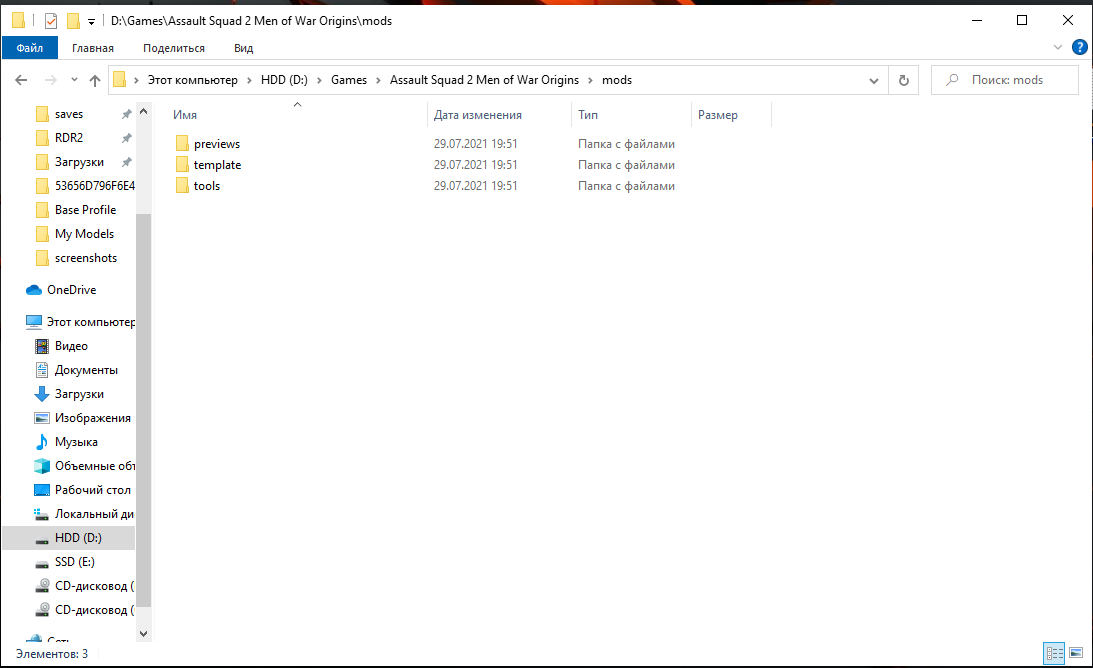Go back with the left arrow

coord(21,80)
